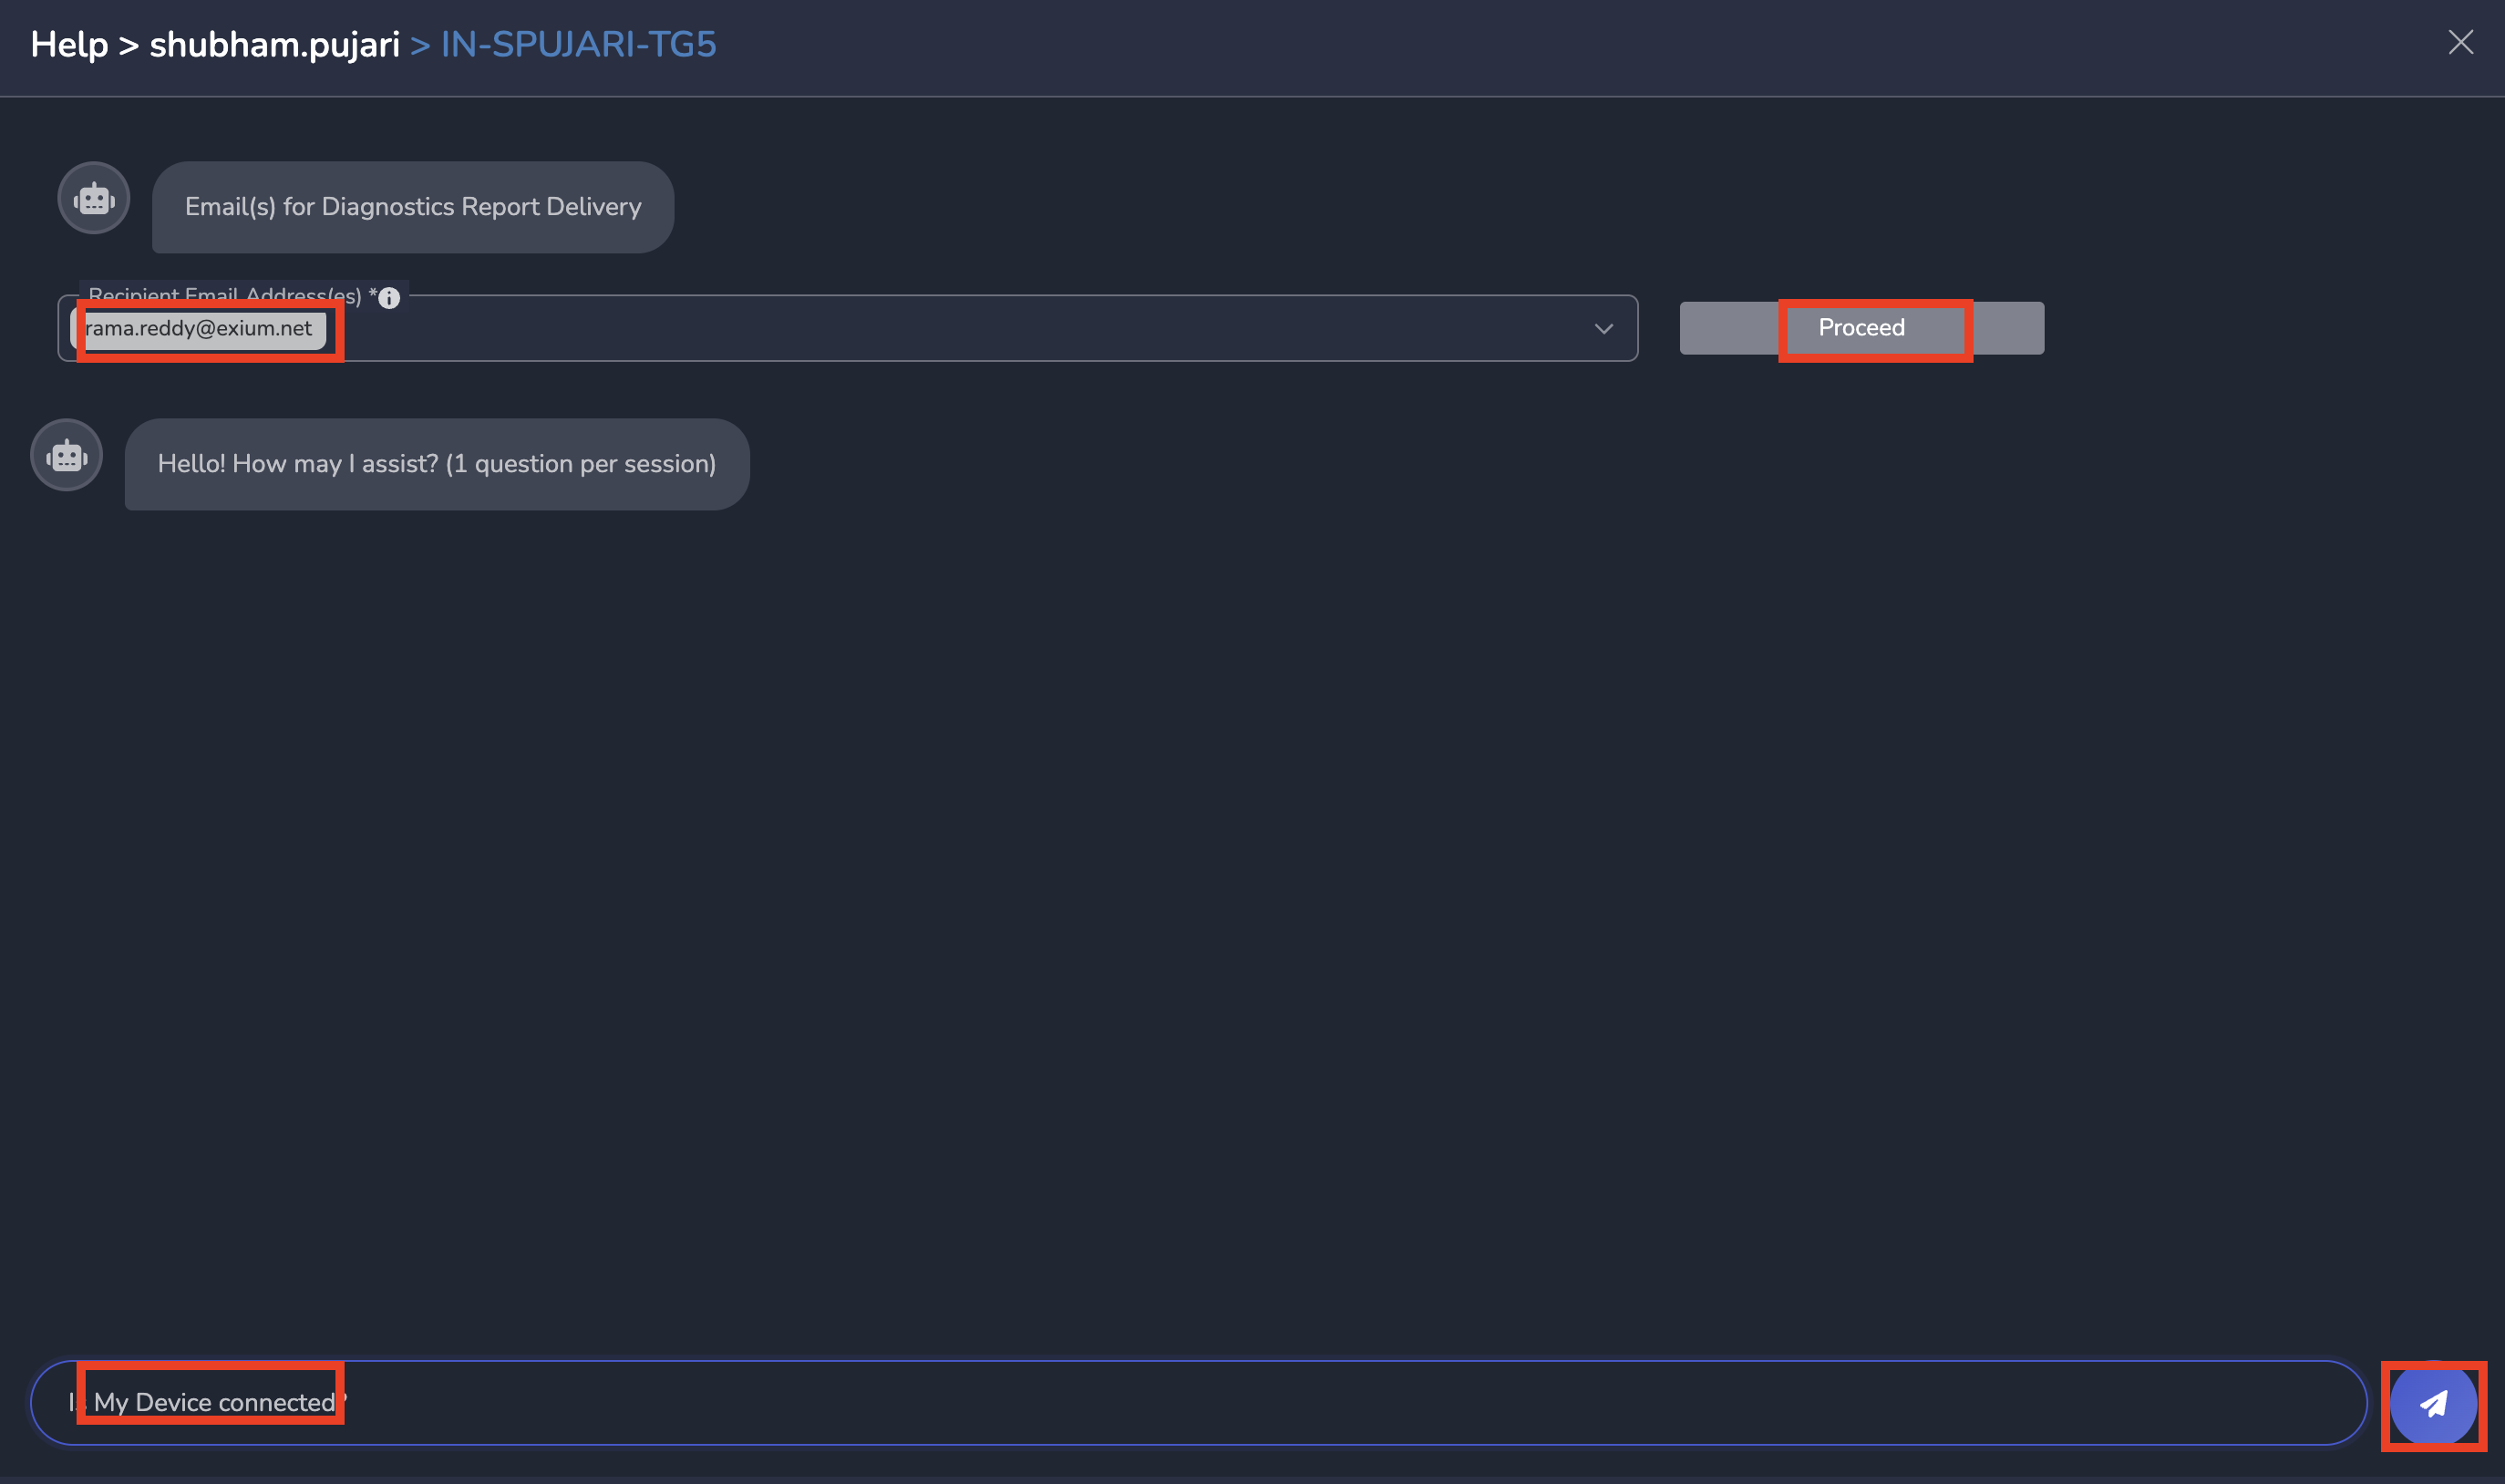2505x1484 pixels.
Task: Expand the recipient email dropdown chevron
Action: click(1603, 328)
